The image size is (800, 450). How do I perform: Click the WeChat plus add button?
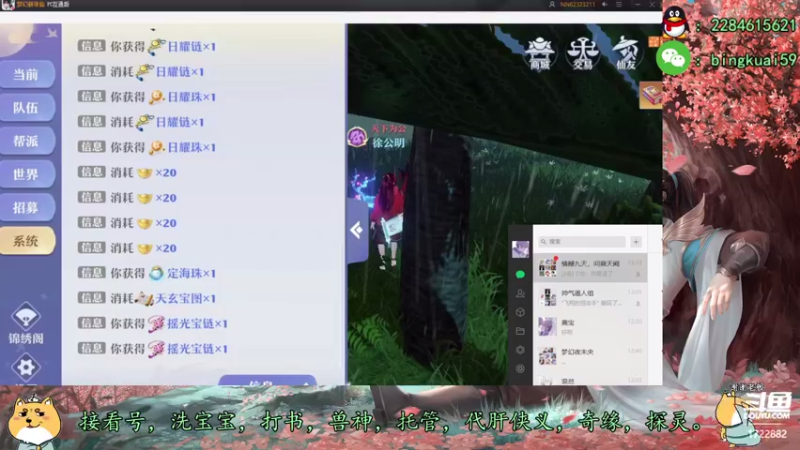[636, 242]
